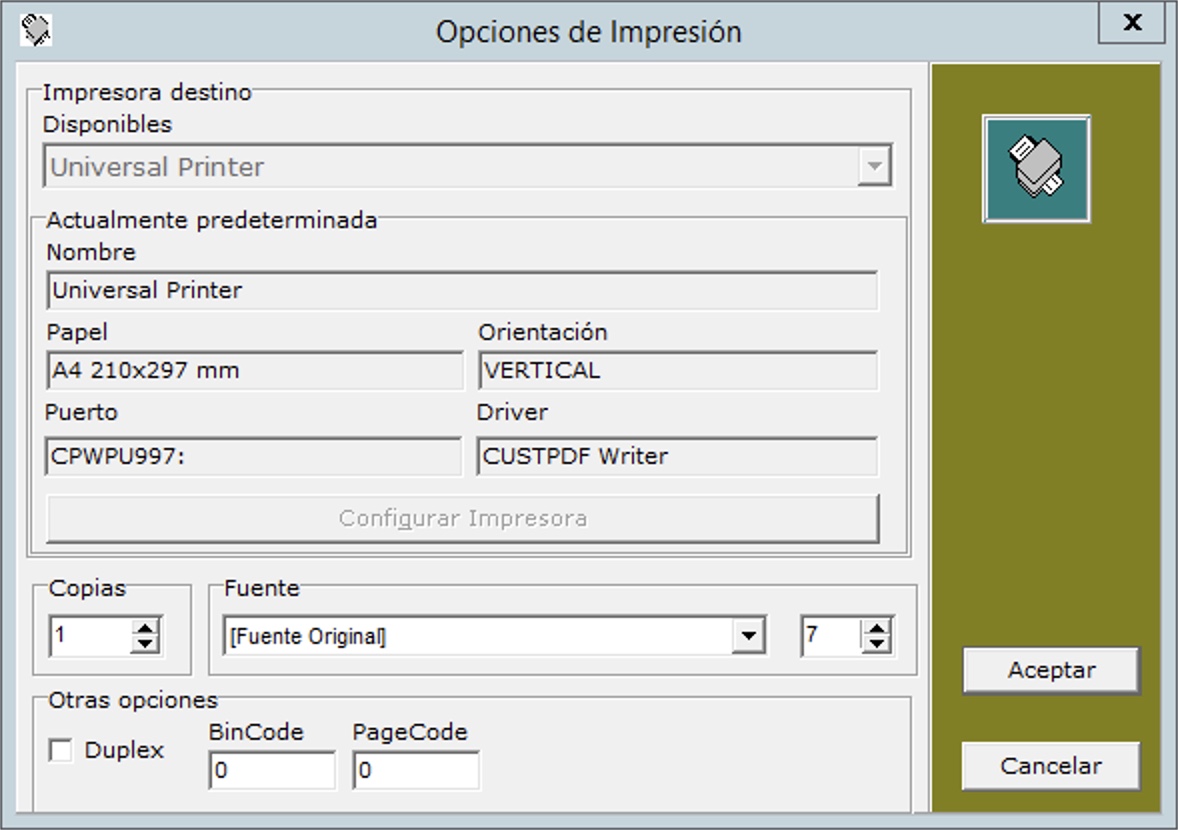Click the Orientación field showing VERTICAL

[x=677, y=371]
